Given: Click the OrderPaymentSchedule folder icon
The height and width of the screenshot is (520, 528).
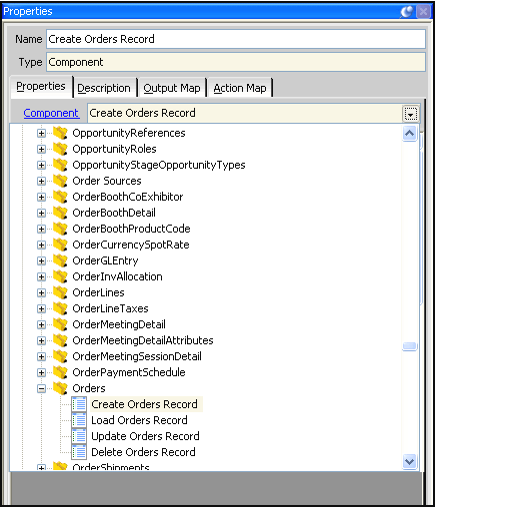Looking at the screenshot, I should (x=60, y=372).
